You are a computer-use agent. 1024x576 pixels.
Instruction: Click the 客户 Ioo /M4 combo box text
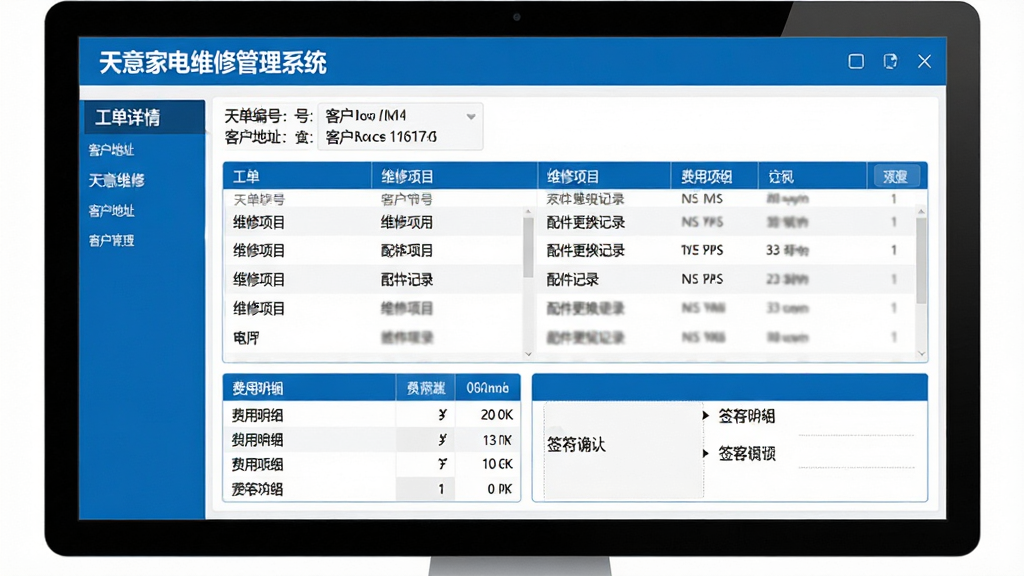point(366,116)
